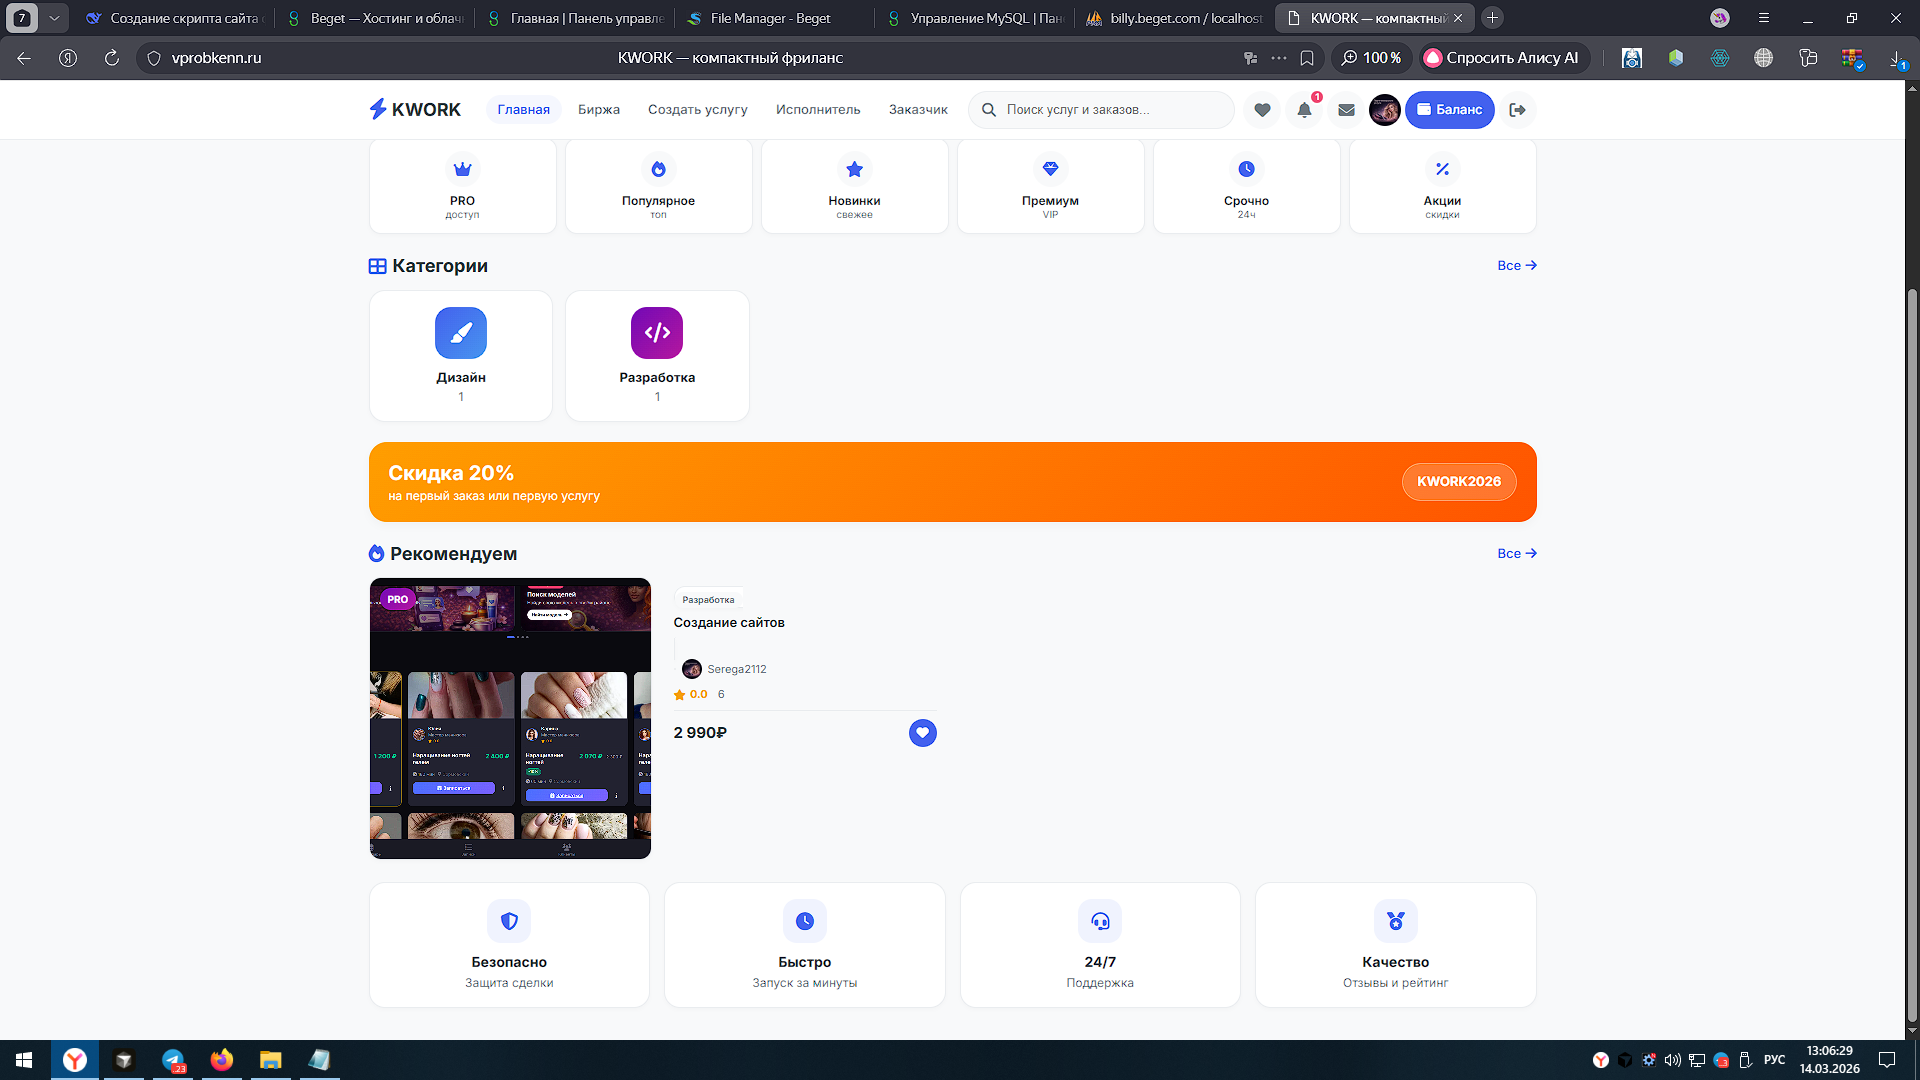Screen dimensions: 1920x1080
Task: Click the Качество medal icon
Action: (x=1396, y=921)
